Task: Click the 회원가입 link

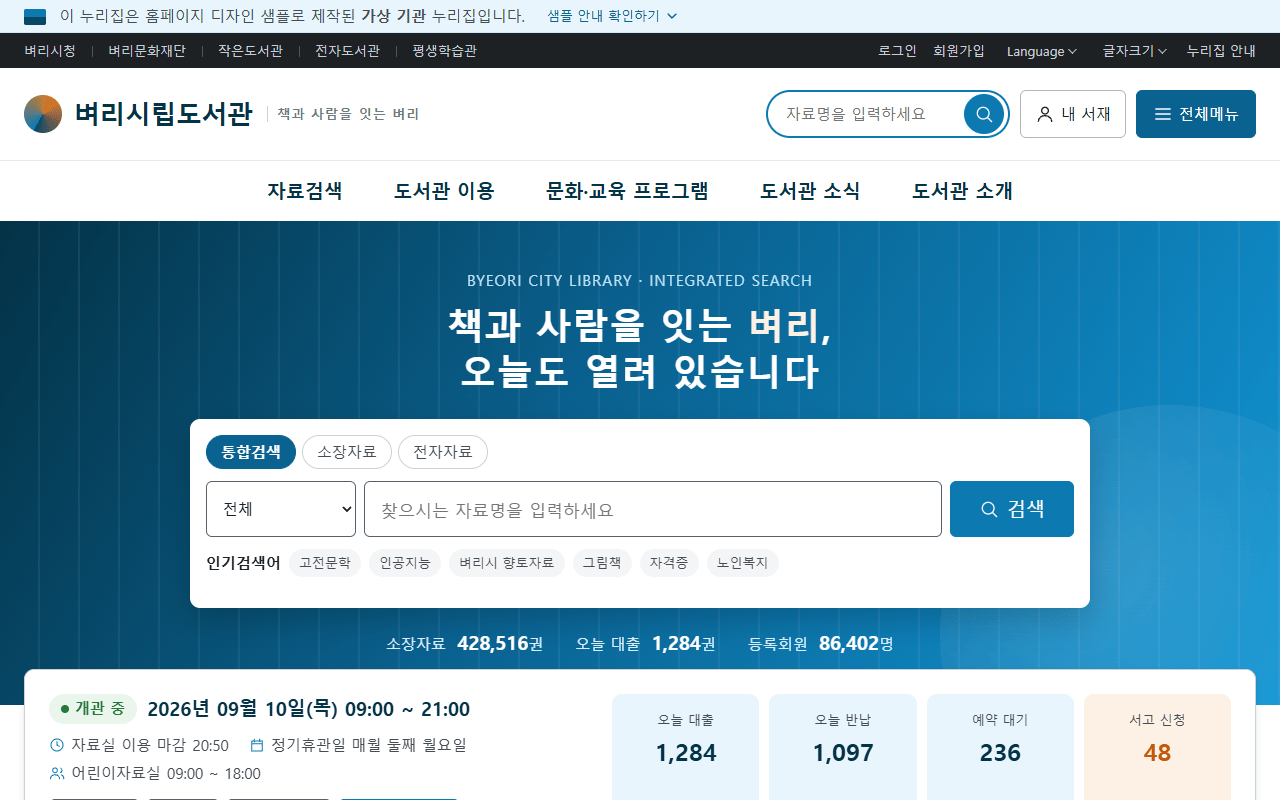Action: click(959, 51)
